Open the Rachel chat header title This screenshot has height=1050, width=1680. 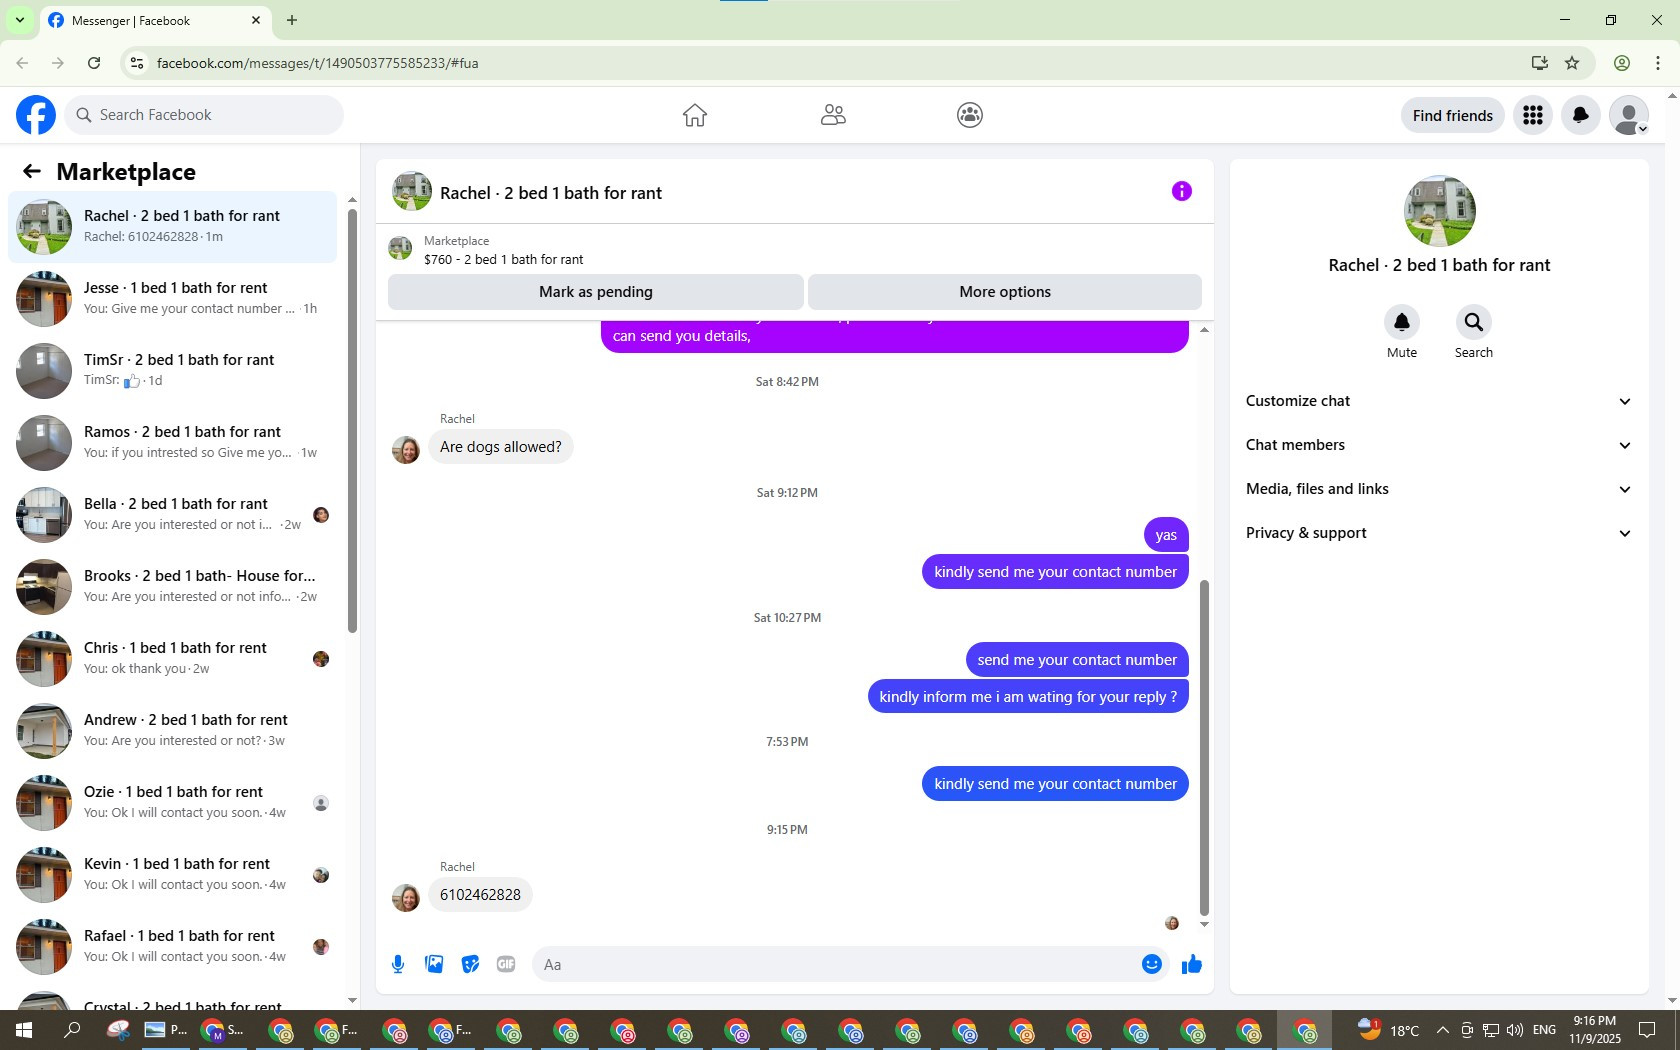[x=551, y=193]
